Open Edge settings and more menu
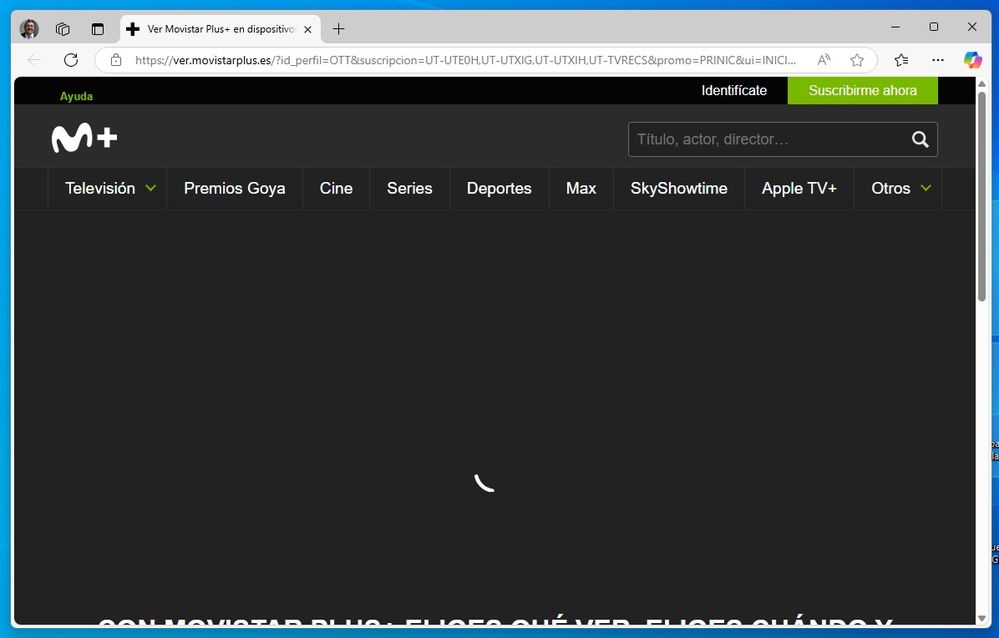Viewport: 999px width, 638px height. tap(937, 60)
